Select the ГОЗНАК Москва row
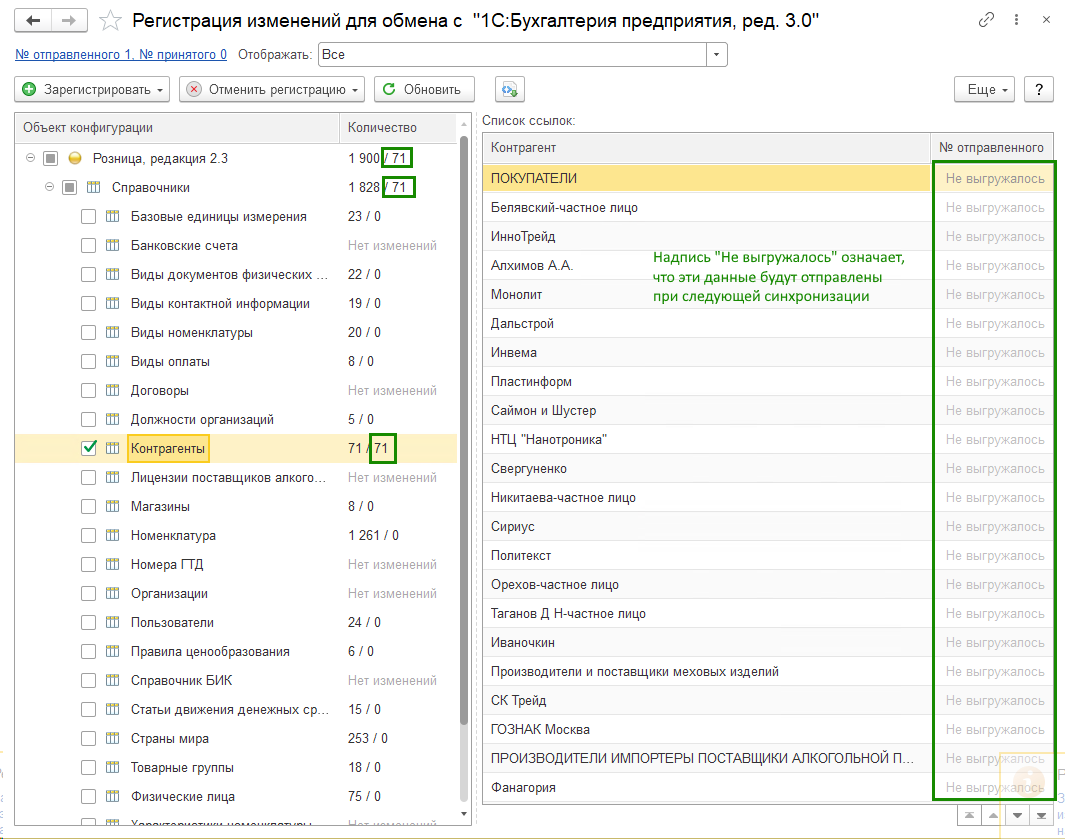Image resolution: width=1065 pixels, height=839 pixels. [x=768, y=730]
